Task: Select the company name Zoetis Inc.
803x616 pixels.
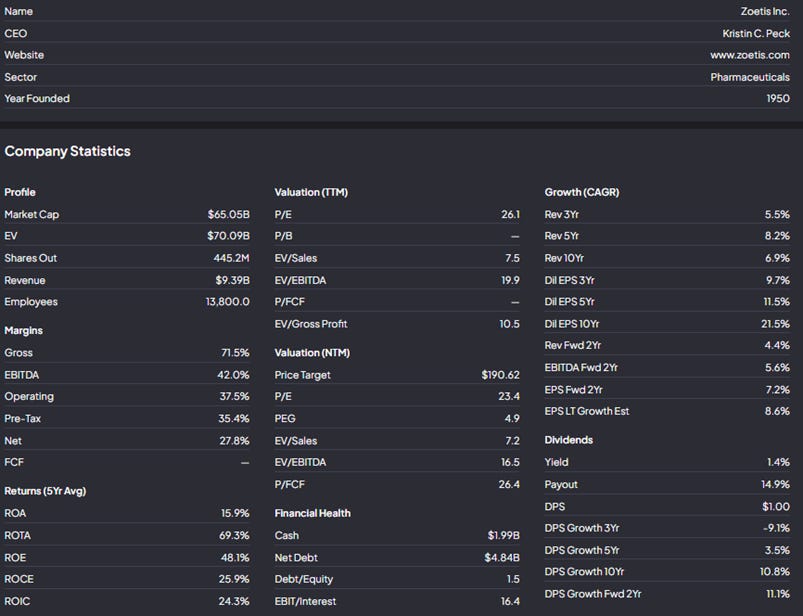Action: click(x=765, y=11)
